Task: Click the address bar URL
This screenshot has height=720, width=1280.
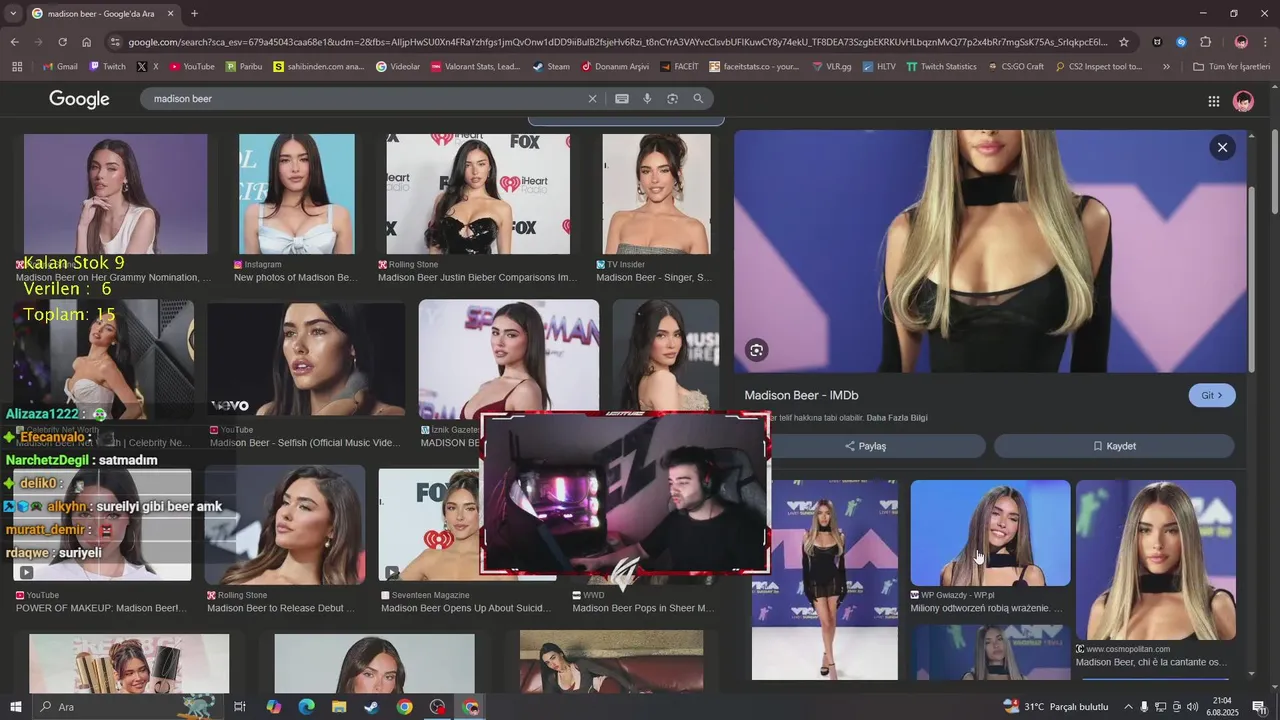Action: coord(617,42)
